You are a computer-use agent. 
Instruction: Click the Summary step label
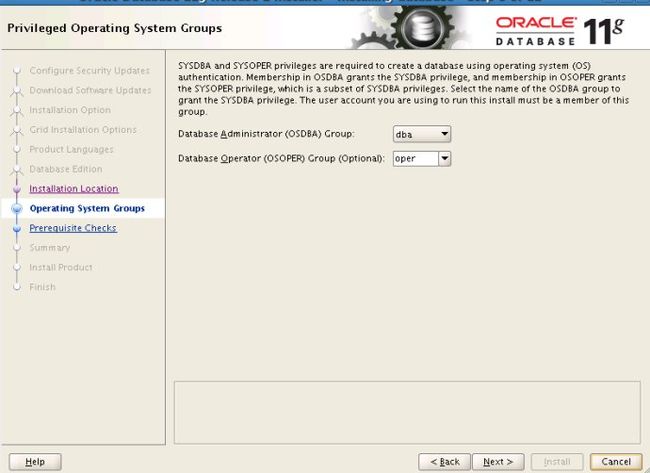pyautogui.click(x=50, y=247)
